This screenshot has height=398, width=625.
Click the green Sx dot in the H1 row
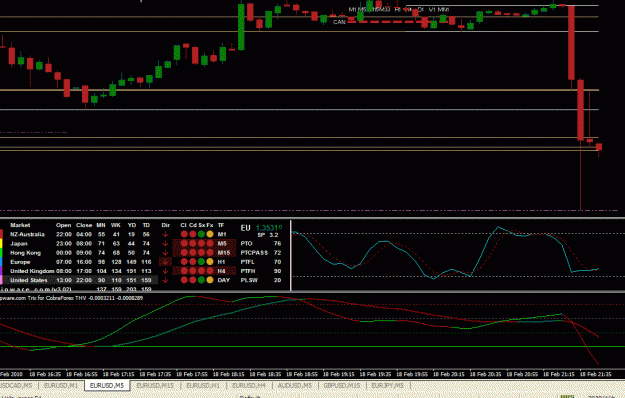[x=201, y=262]
